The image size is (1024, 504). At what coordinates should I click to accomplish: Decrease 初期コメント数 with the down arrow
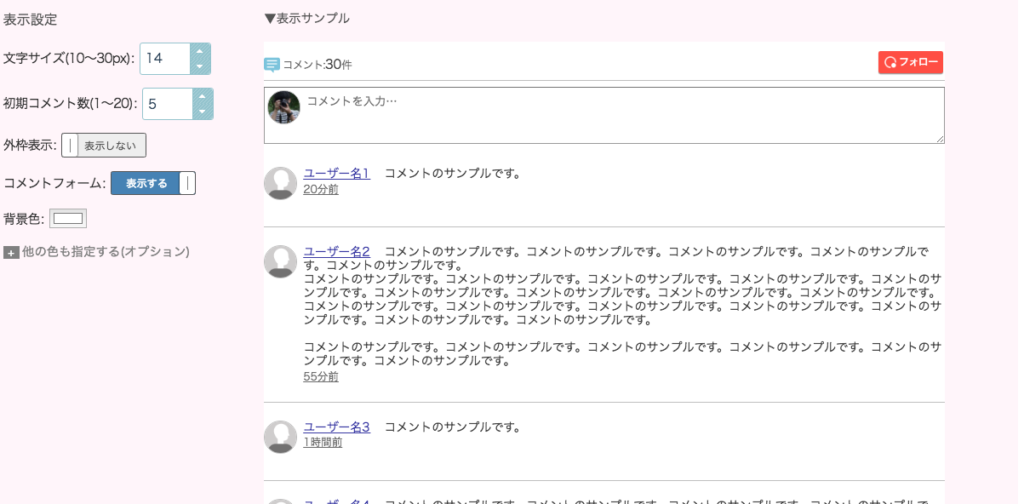click(203, 112)
